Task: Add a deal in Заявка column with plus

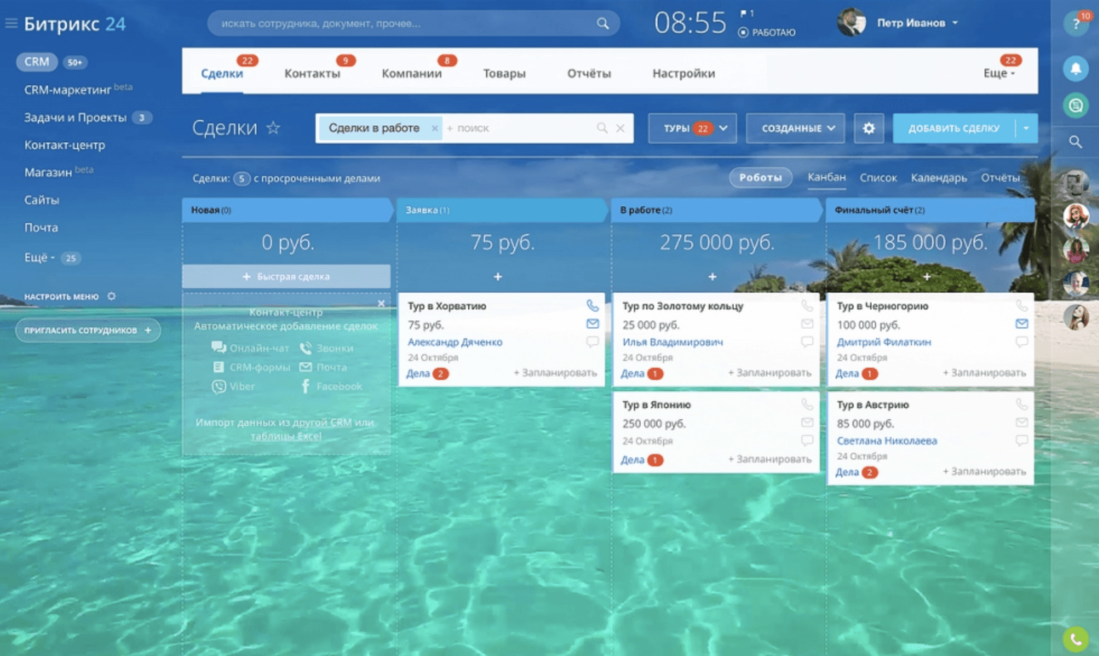Action: (498, 277)
